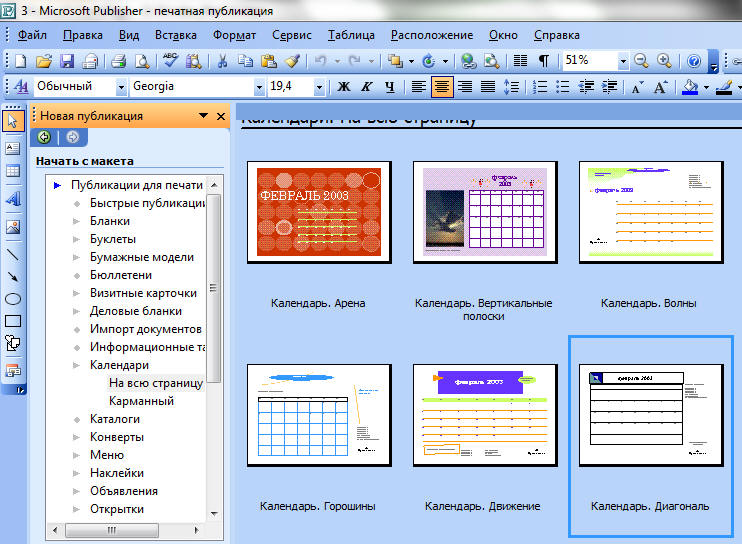
Task: Run the ABC spelling check icon
Action: [170, 61]
